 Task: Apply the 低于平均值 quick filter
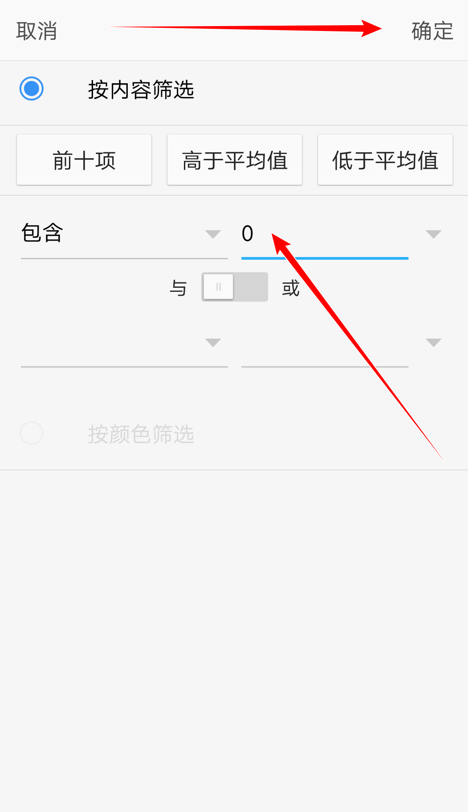[x=385, y=160]
